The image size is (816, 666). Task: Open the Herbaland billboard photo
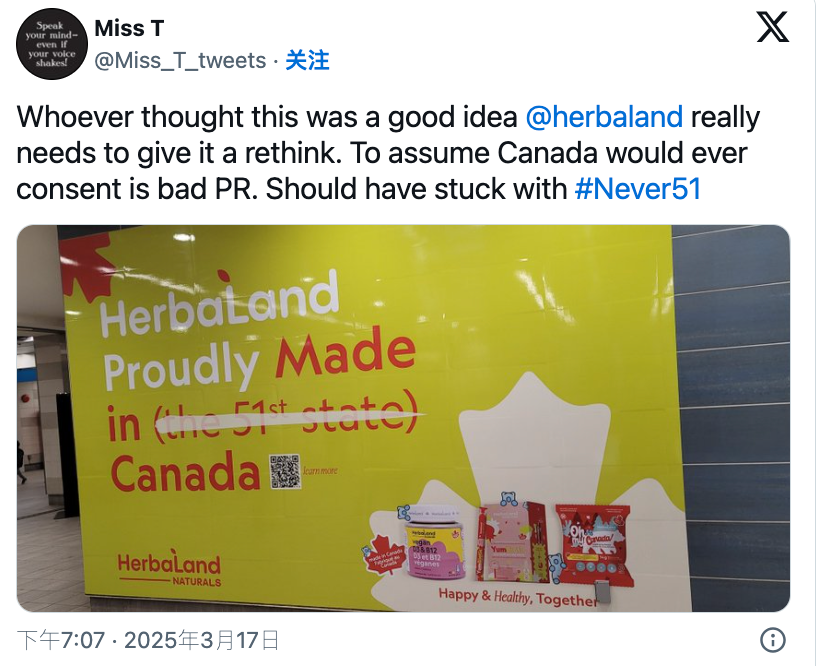(x=403, y=418)
